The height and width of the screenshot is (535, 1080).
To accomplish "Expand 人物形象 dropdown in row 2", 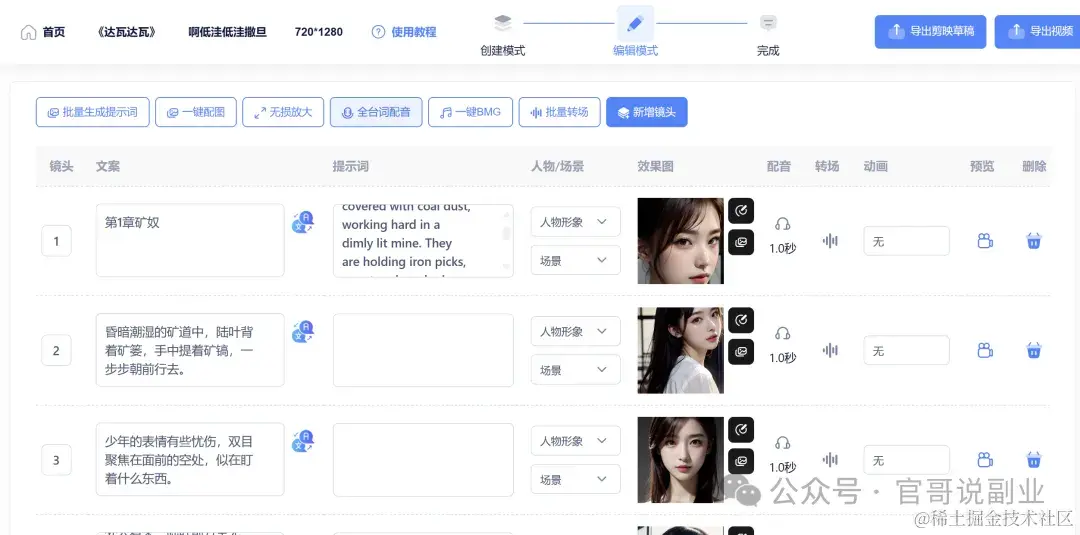I will coord(575,331).
